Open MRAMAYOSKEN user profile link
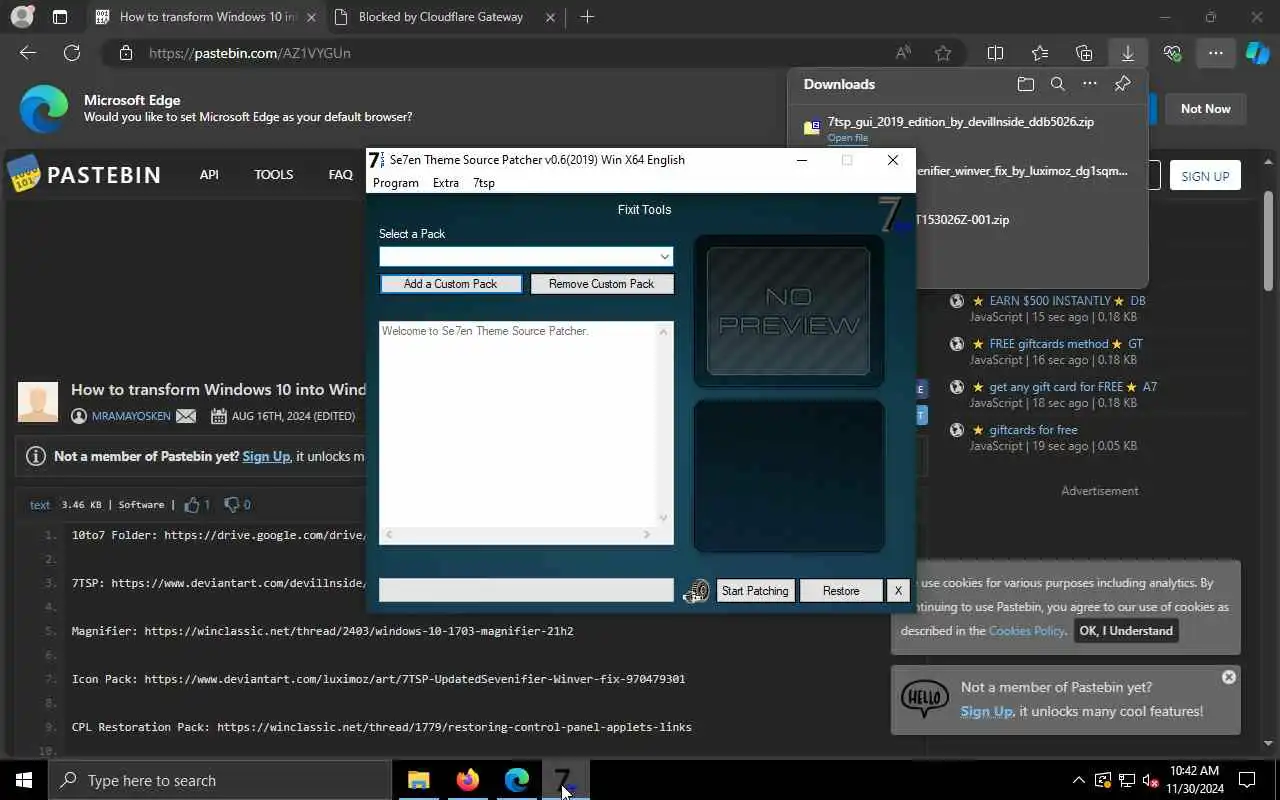 click(131, 416)
